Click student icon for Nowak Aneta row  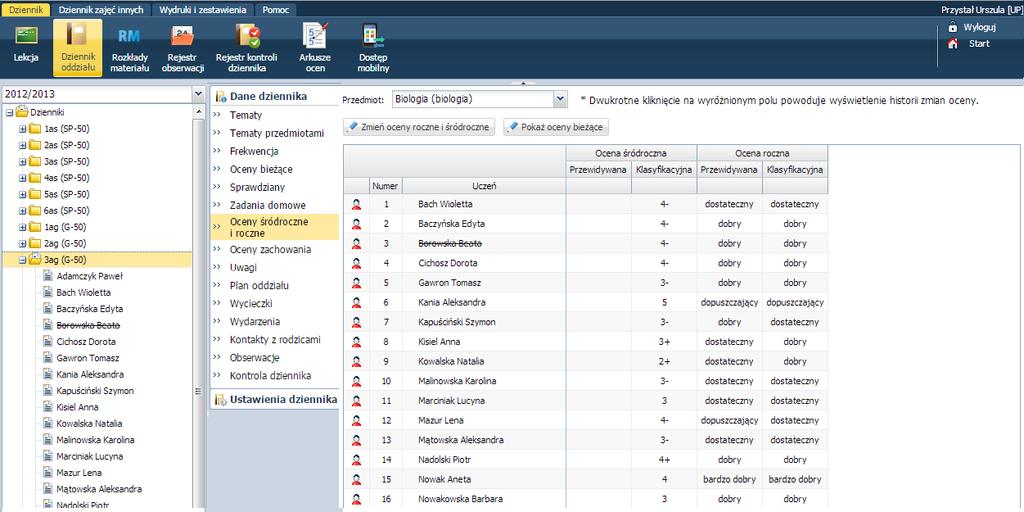(x=356, y=479)
